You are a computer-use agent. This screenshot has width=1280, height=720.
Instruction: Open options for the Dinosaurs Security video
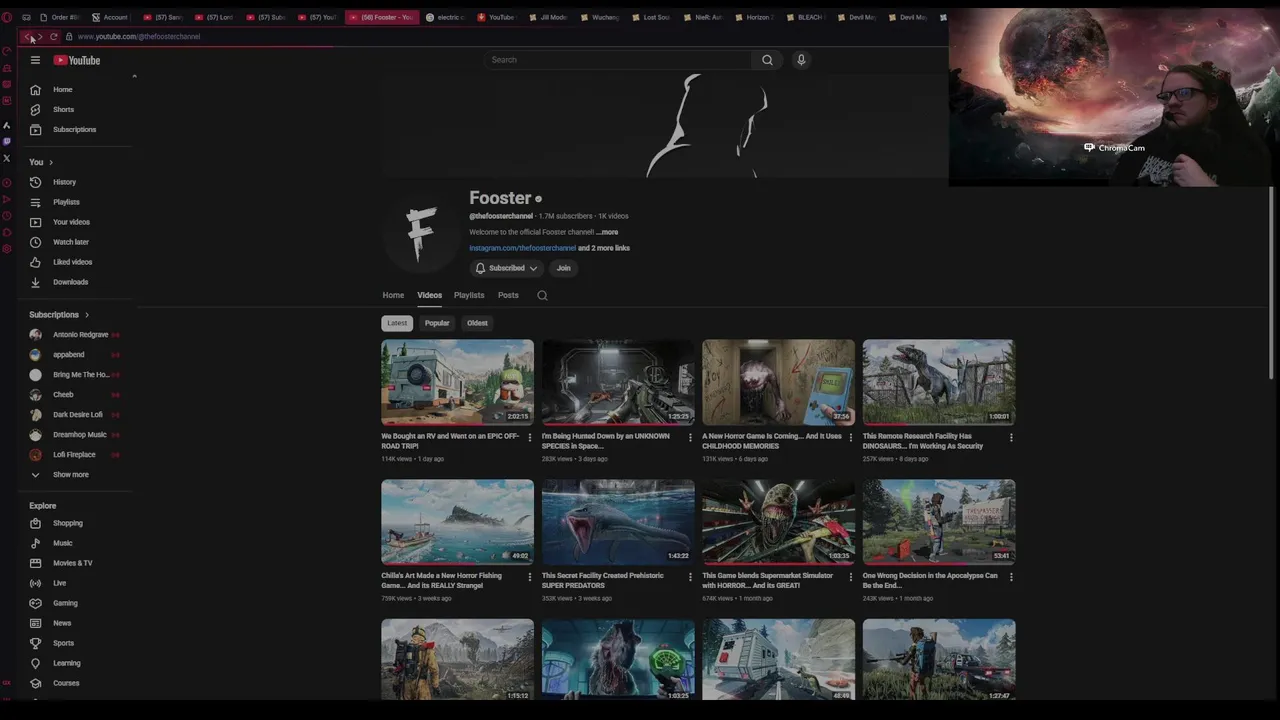point(1011,437)
